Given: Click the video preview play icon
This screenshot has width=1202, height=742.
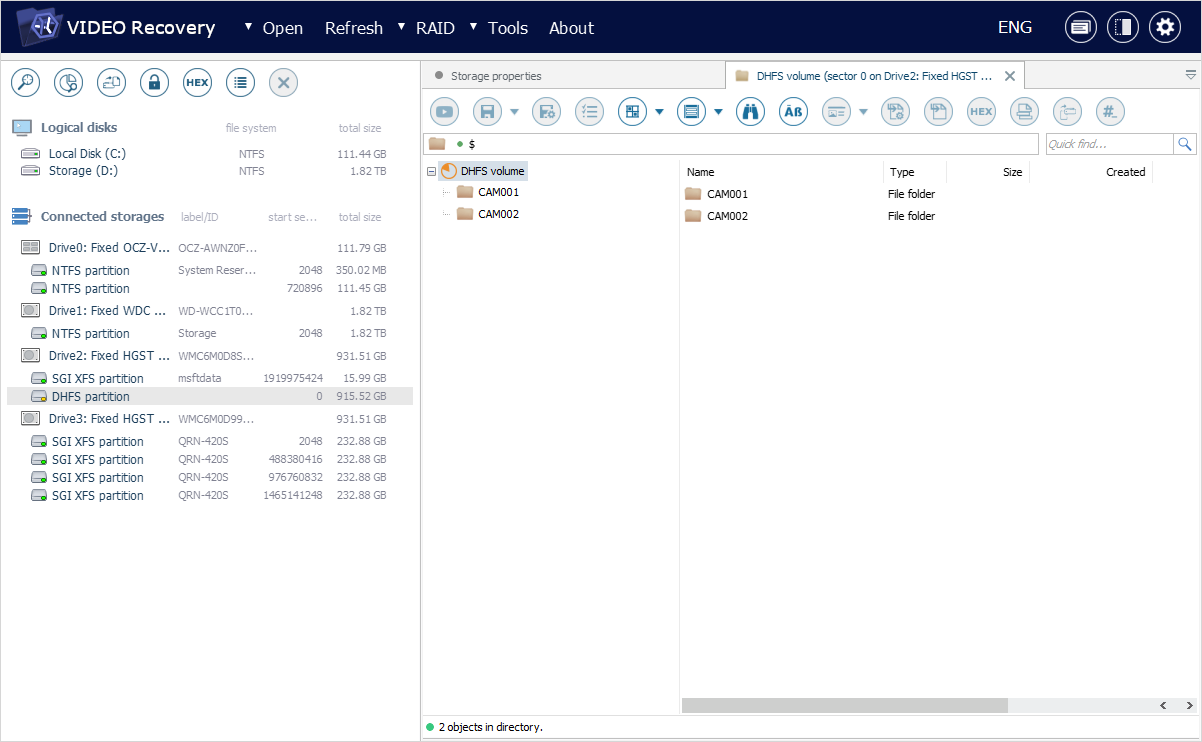Looking at the screenshot, I should coord(444,112).
